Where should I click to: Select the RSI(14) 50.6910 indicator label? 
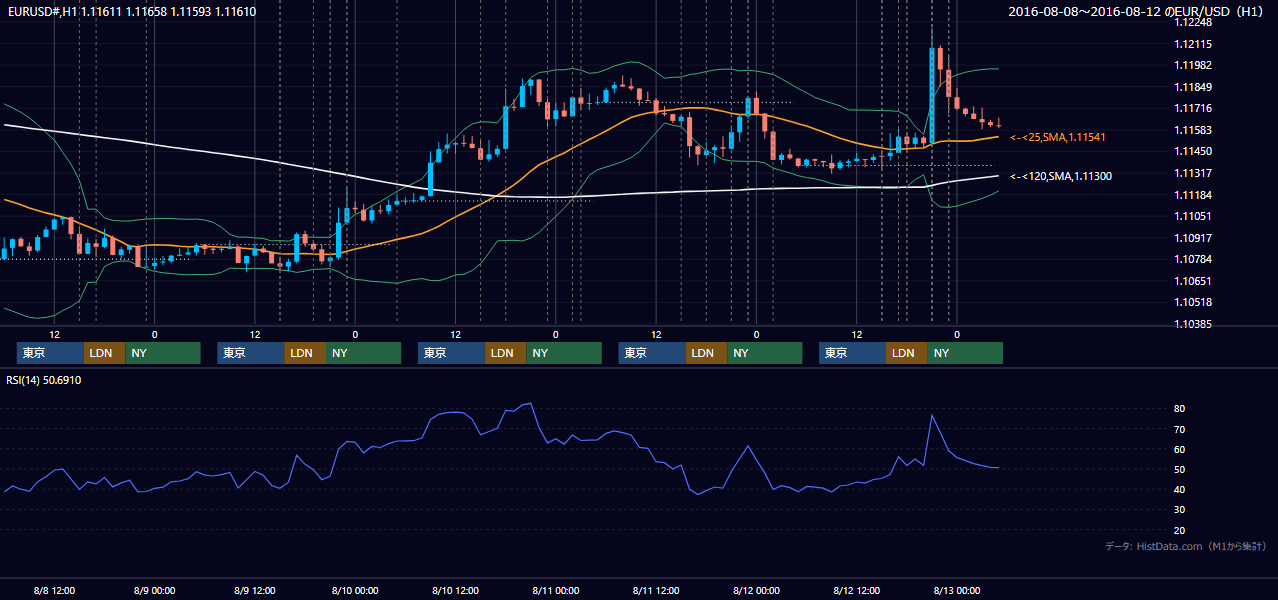[x=44, y=380]
